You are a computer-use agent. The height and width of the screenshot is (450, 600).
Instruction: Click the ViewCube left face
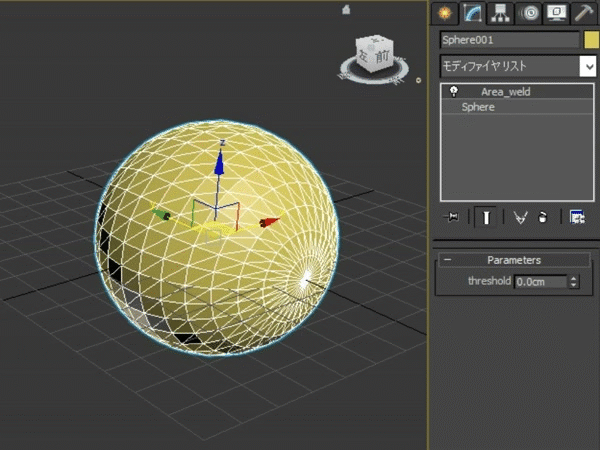[x=364, y=57]
